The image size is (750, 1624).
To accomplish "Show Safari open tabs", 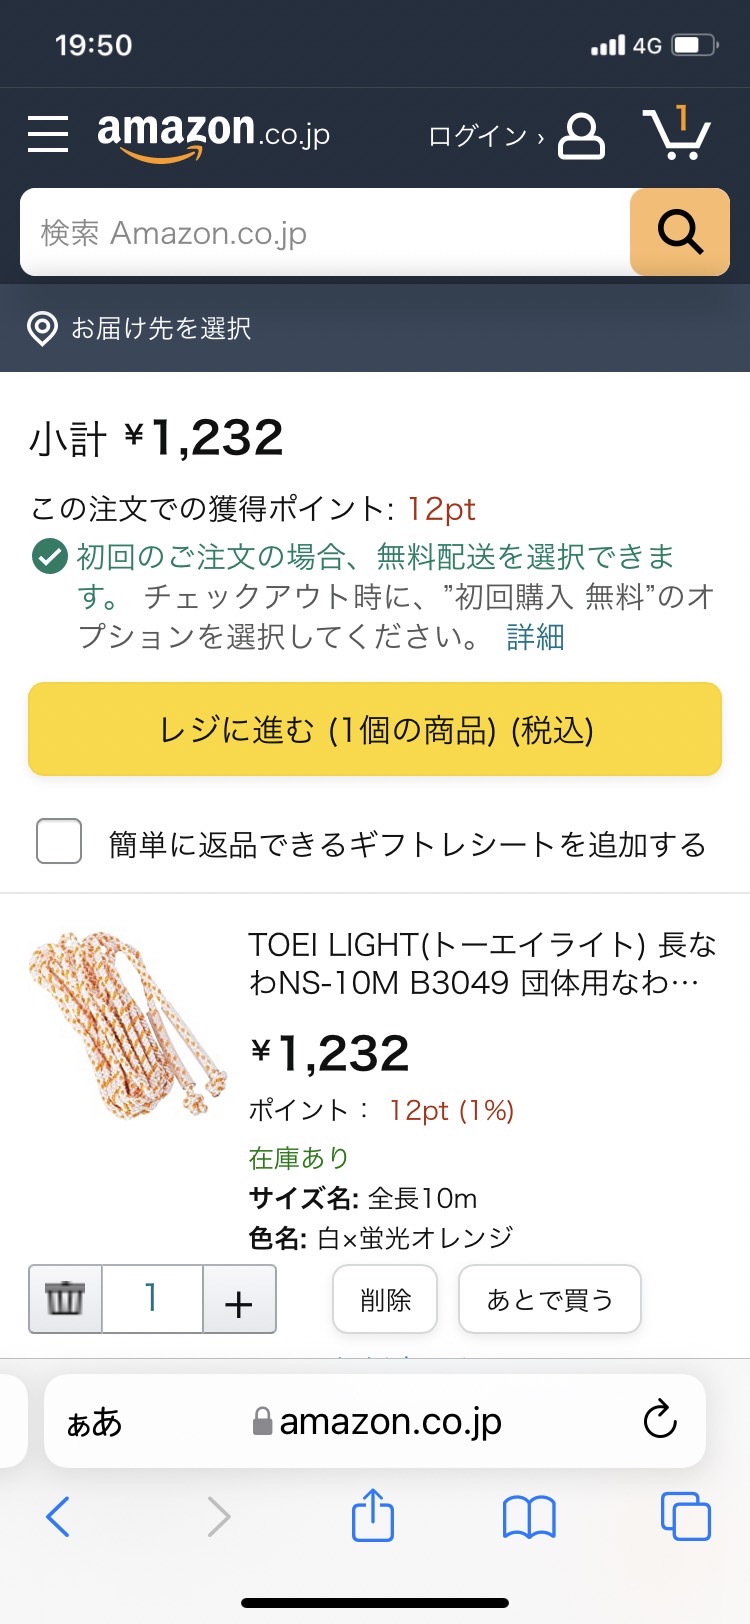I will (x=685, y=1516).
